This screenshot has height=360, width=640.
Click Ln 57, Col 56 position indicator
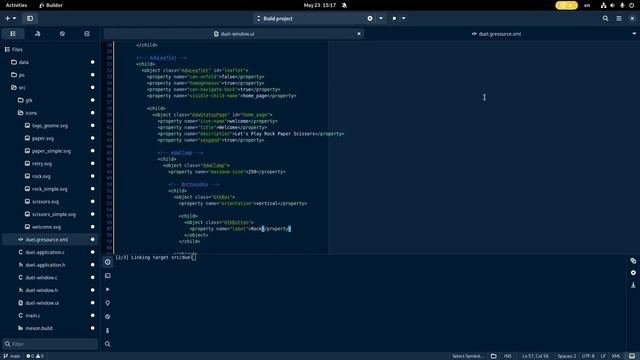pyautogui.click(x=536, y=356)
